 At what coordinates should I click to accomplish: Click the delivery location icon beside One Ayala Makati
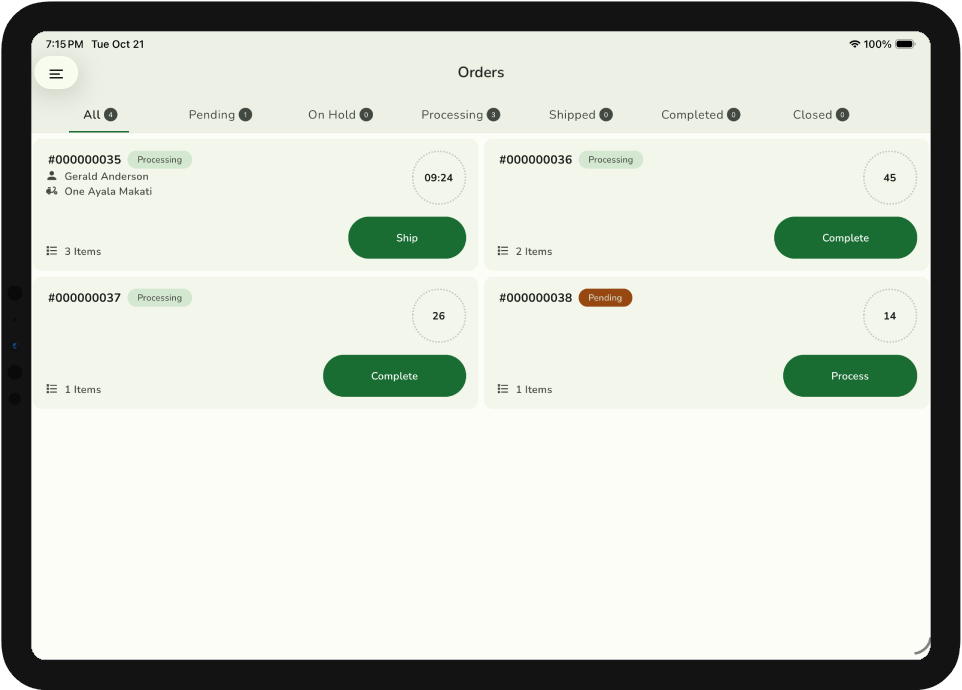pos(52,191)
